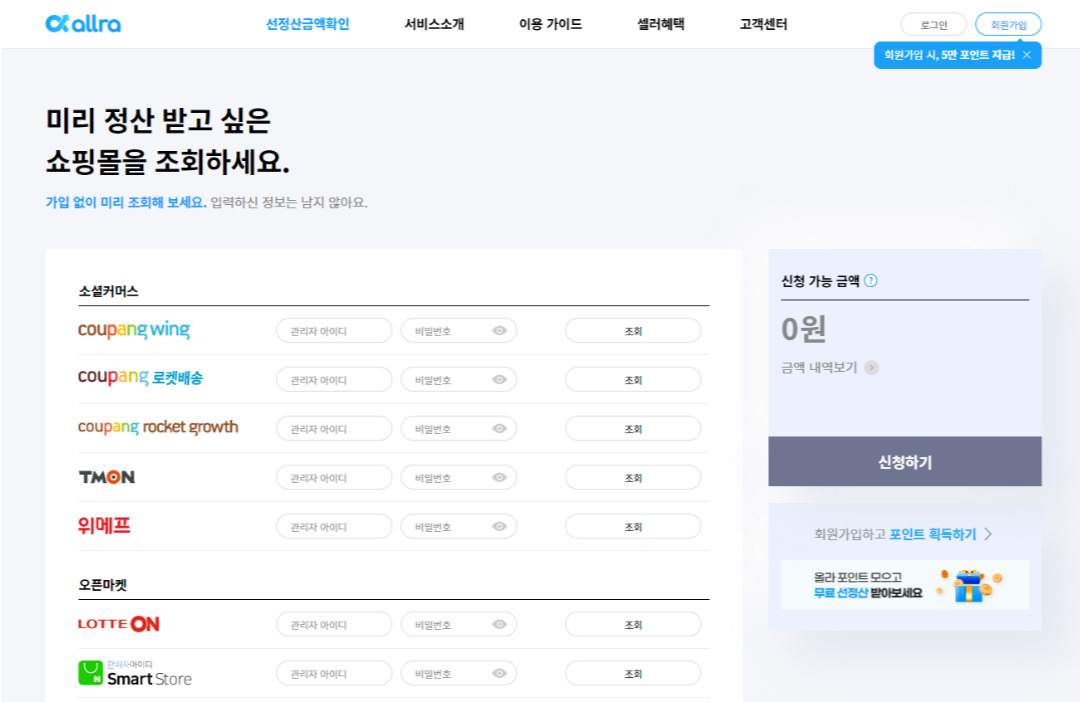Viewport: 1080px width, 702px height.
Task: Click the 회원가입 button
Action: tap(1008, 25)
